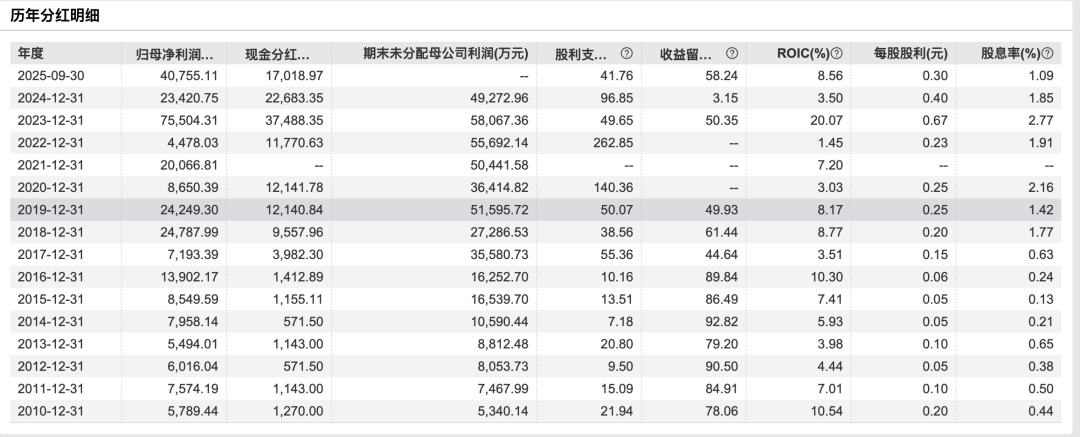
Task: Sort by 期末未分配母公司利润(万元) header
Action: point(446,53)
